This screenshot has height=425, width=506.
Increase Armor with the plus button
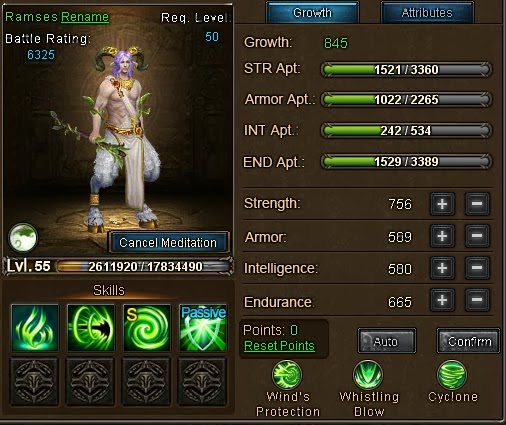(442, 236)
